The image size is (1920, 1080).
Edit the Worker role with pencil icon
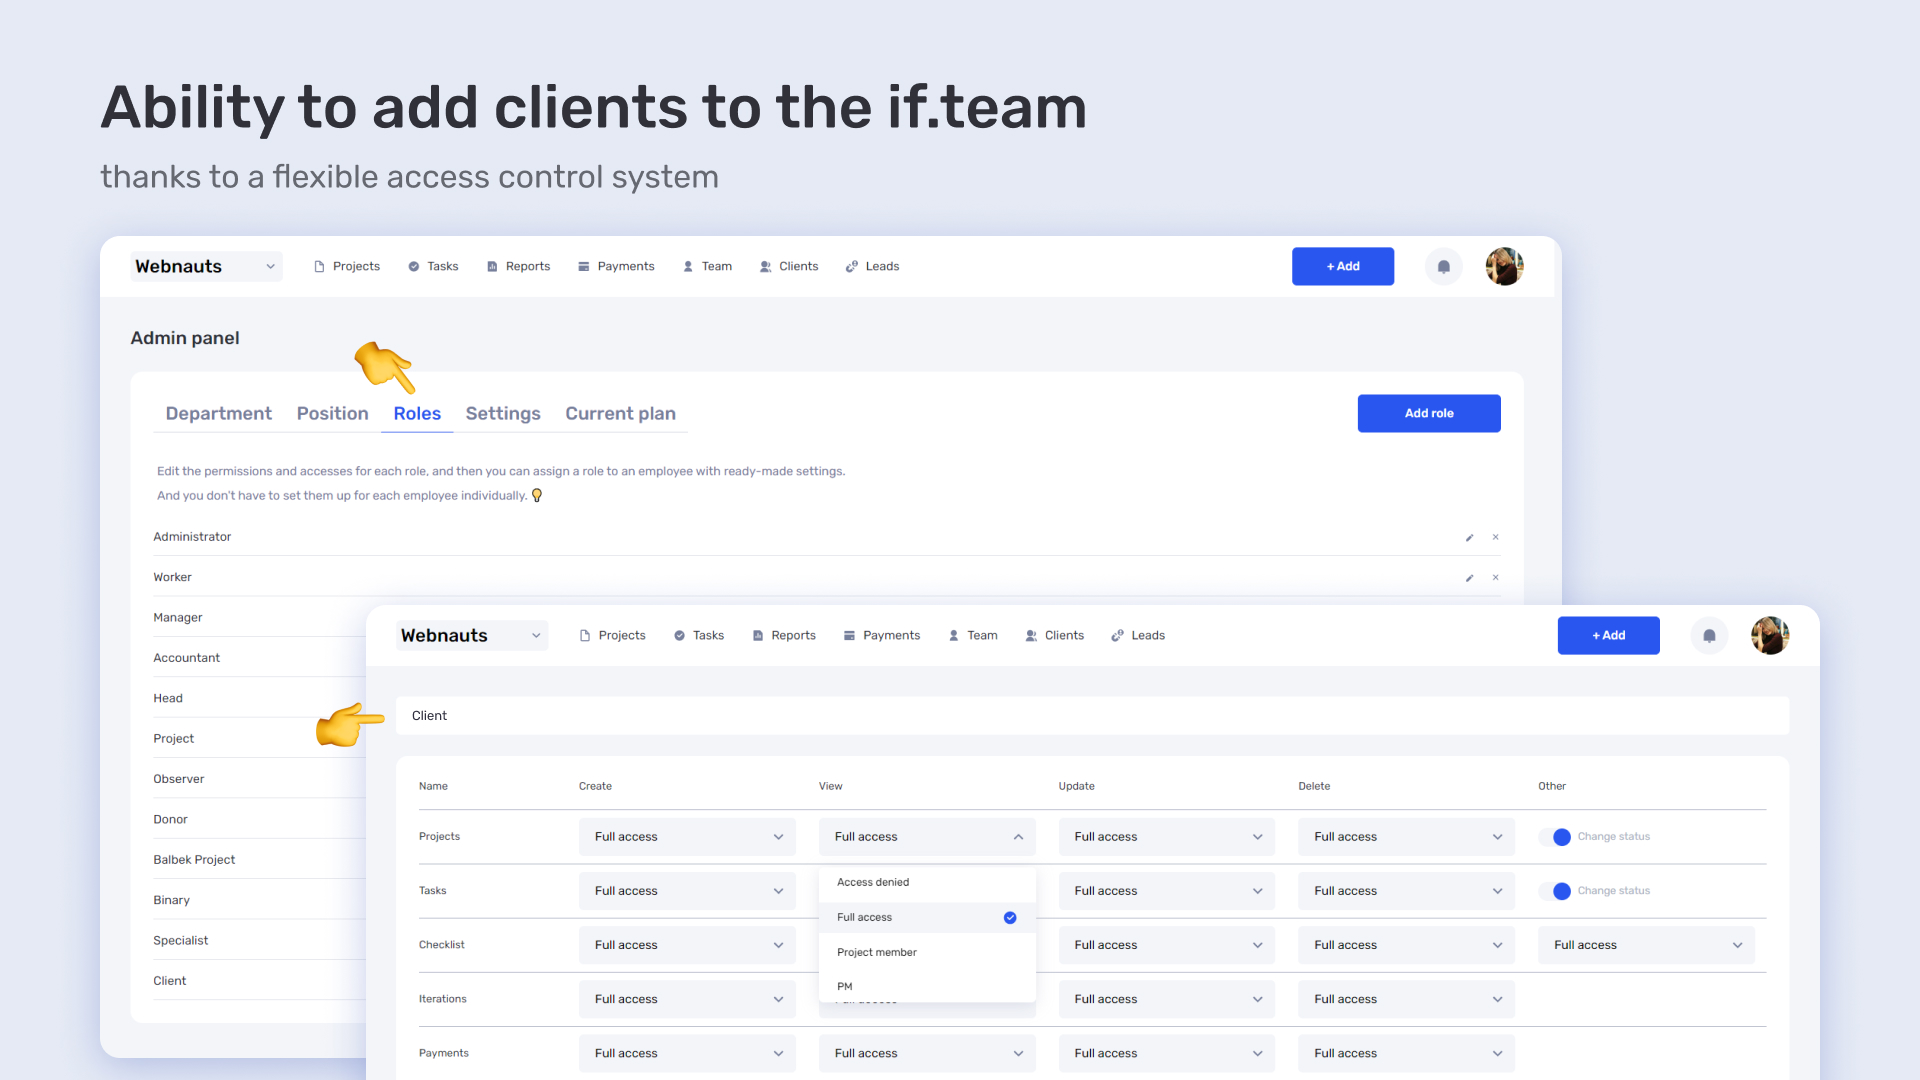(1470, 577)
